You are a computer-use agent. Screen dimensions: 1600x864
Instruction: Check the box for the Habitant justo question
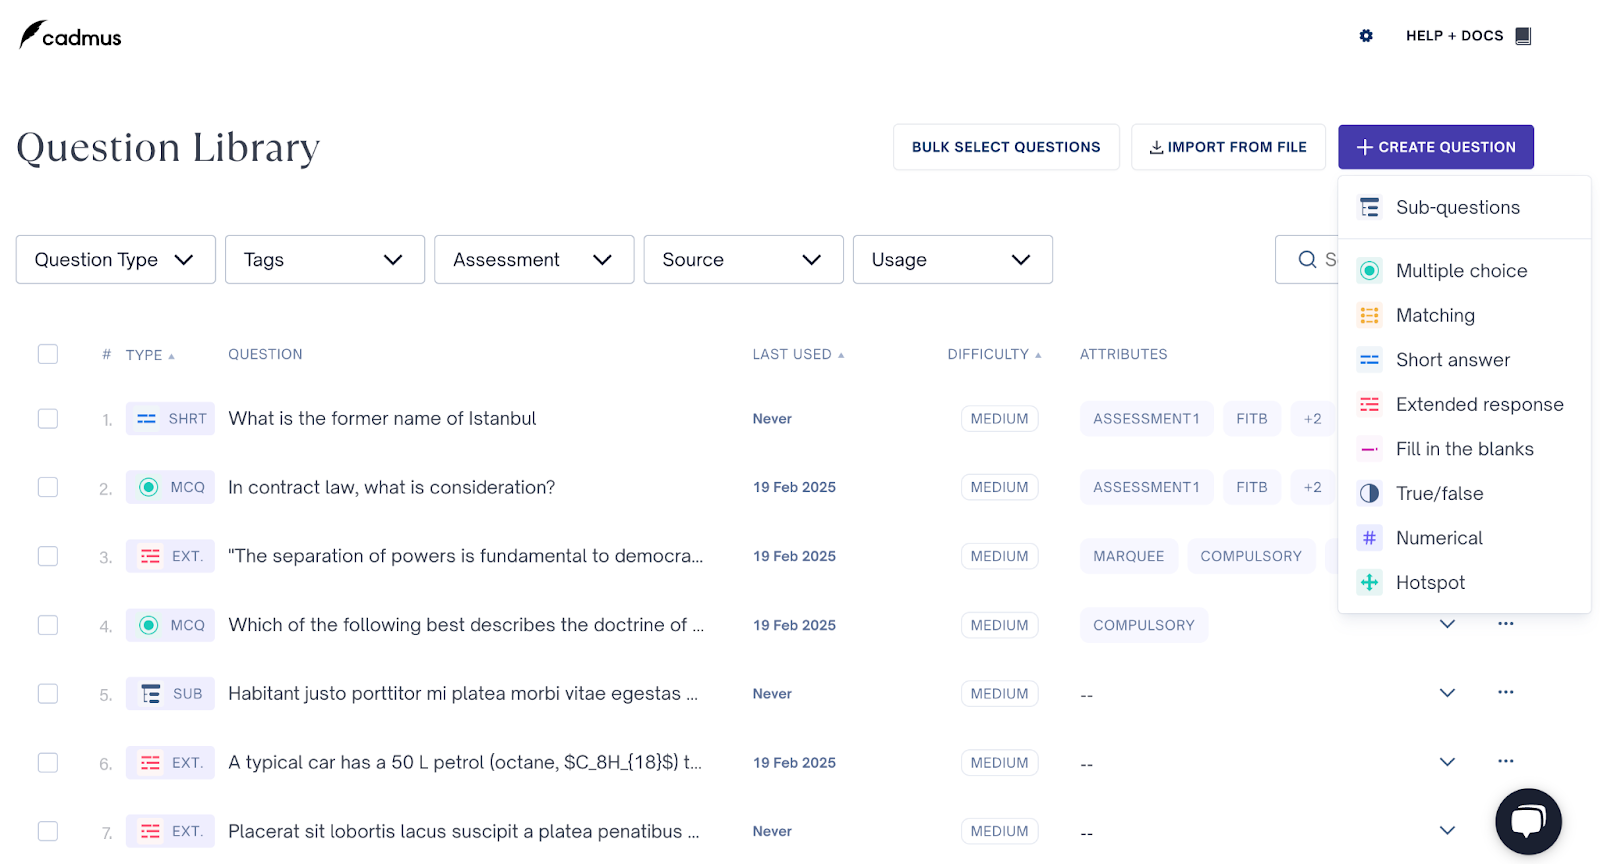point(48,693)
